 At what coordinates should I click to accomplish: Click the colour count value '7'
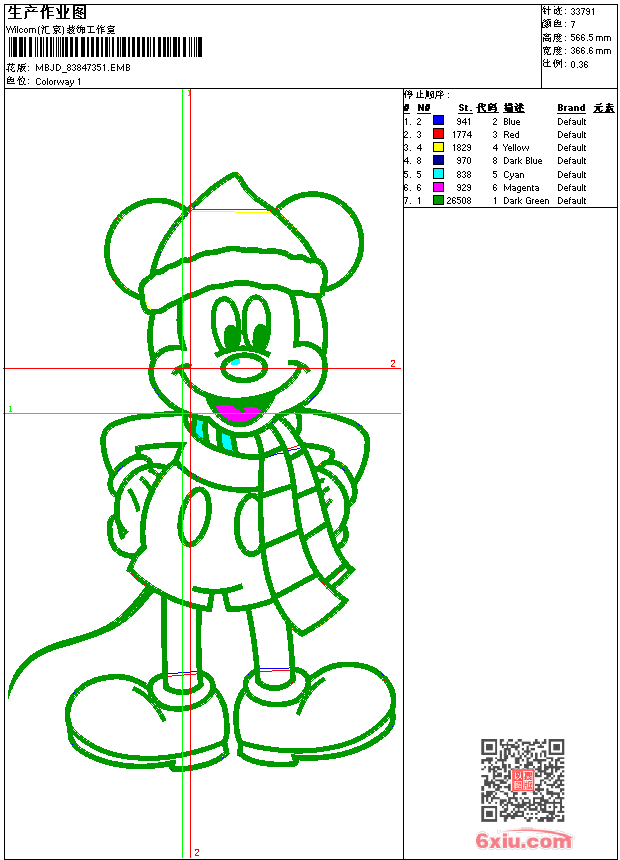click(573, 25)
